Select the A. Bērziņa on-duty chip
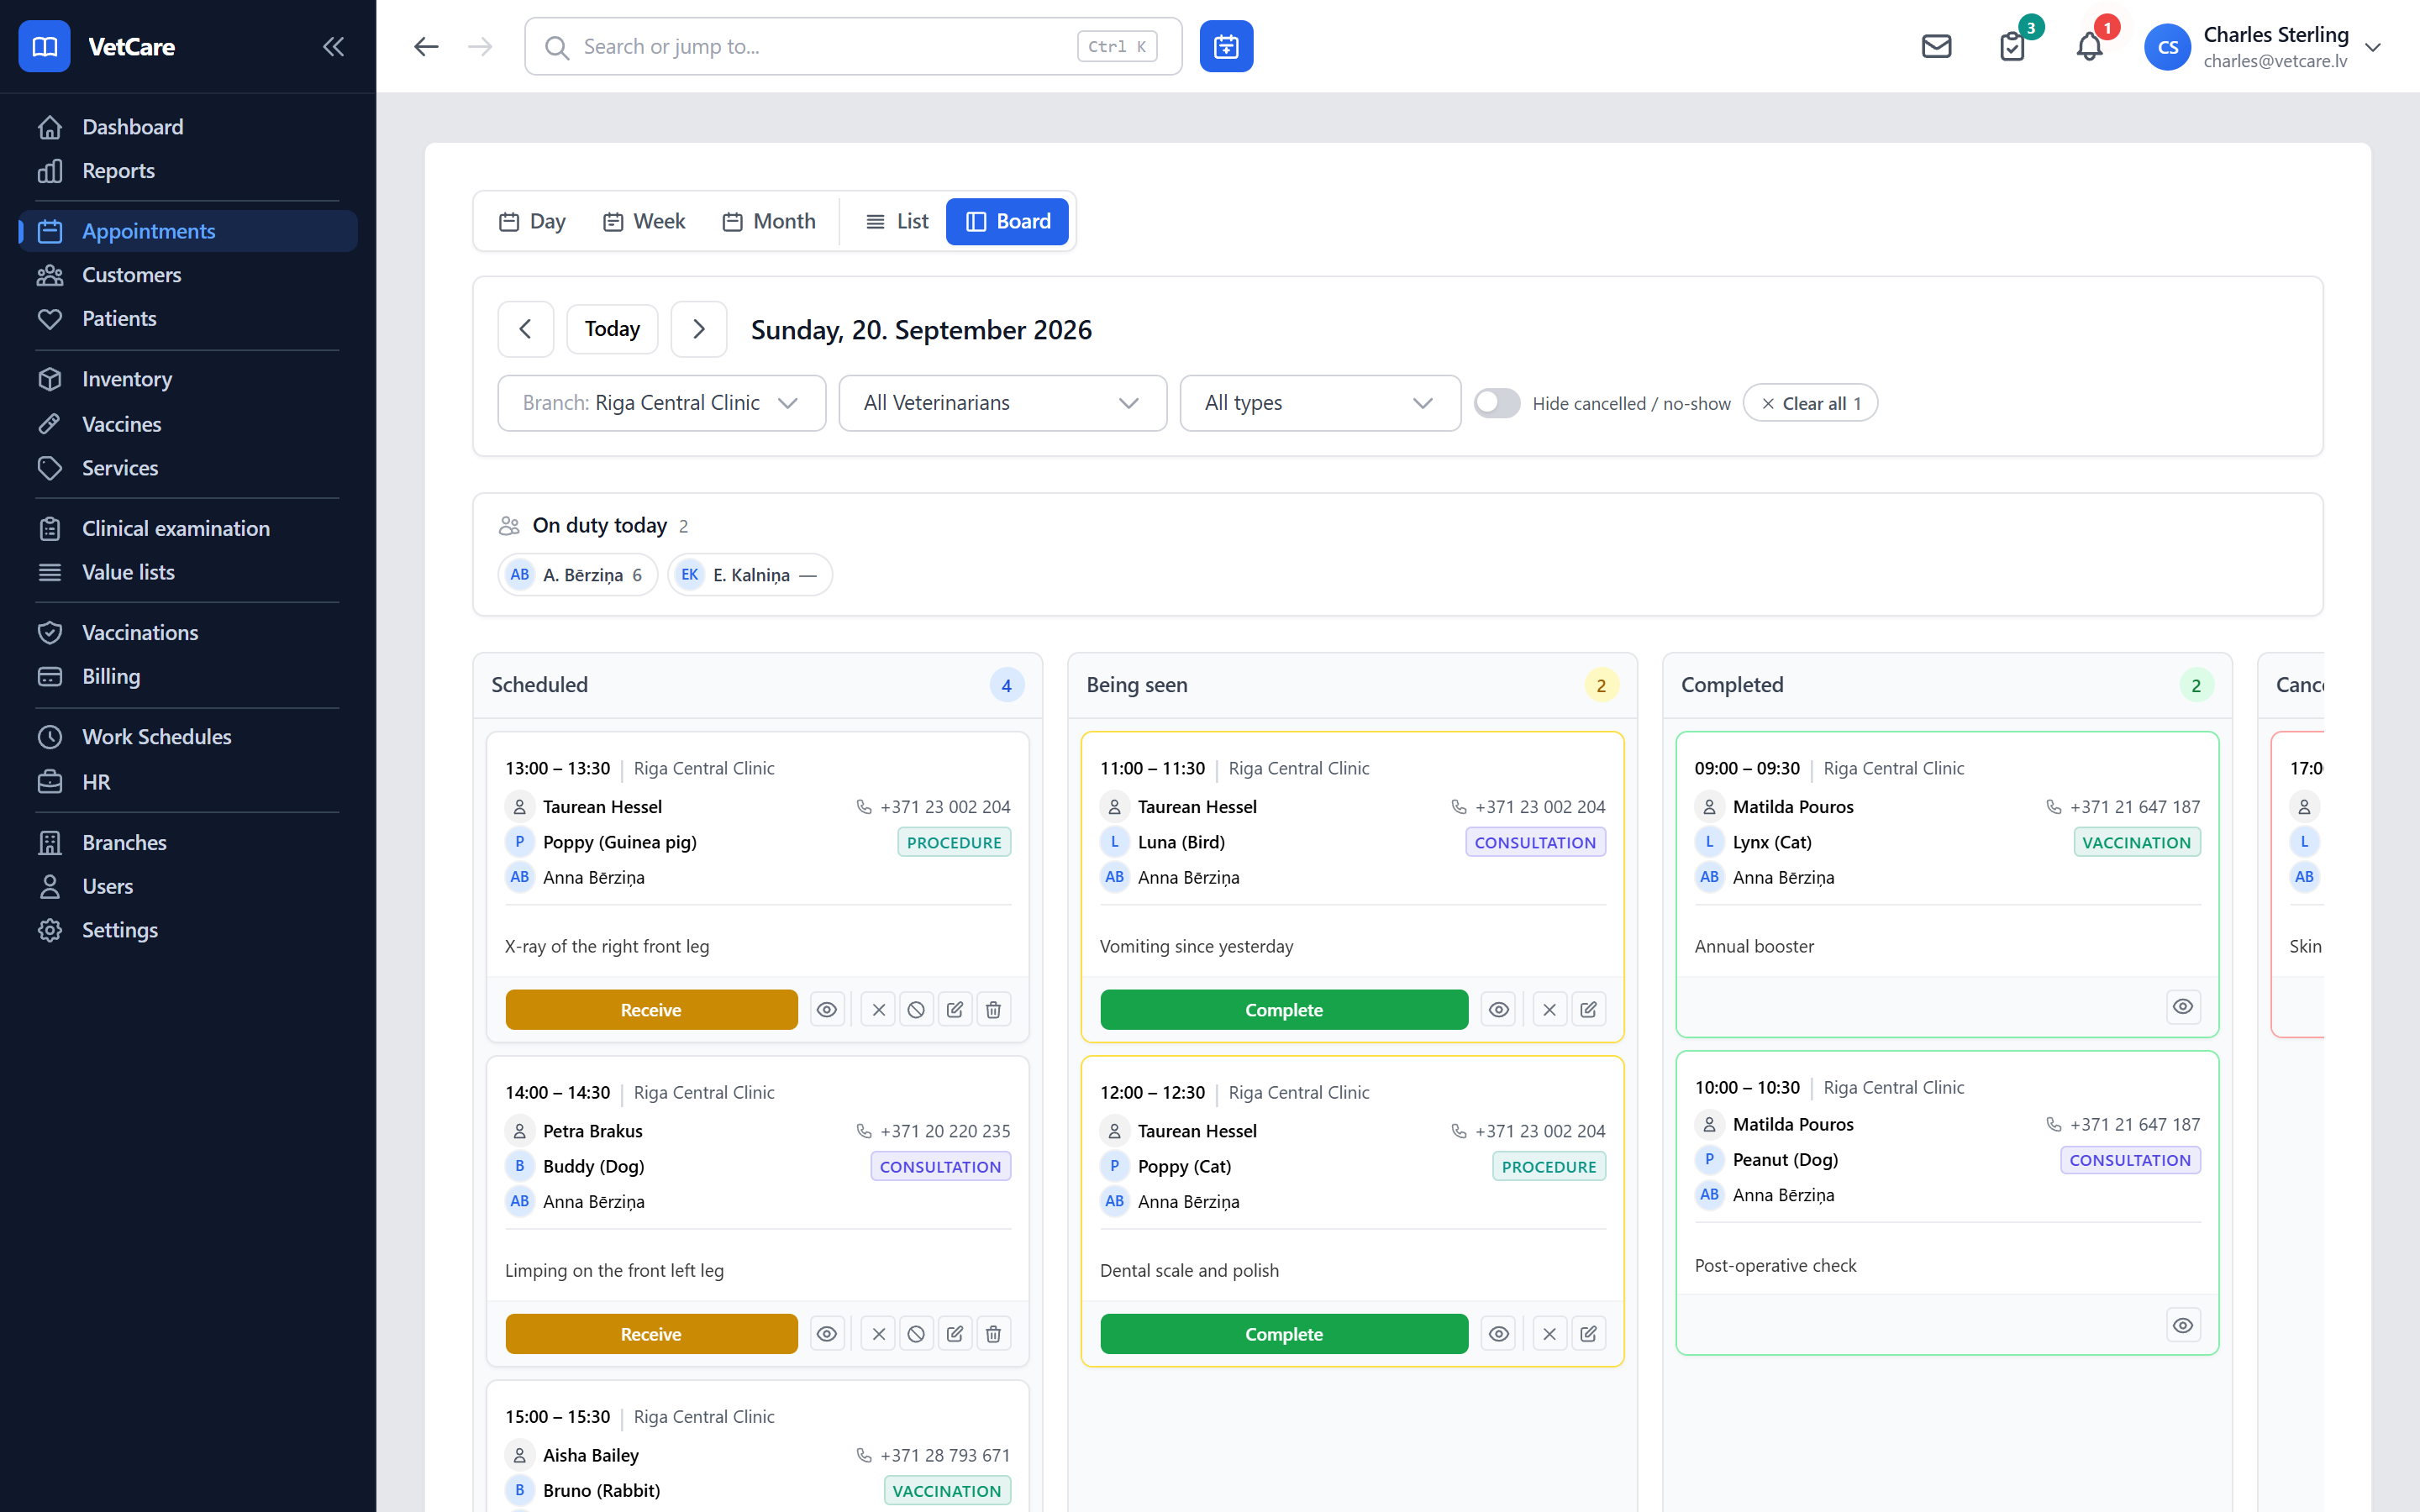This screenshot has width=2420, height=1512. coord(577,575)
